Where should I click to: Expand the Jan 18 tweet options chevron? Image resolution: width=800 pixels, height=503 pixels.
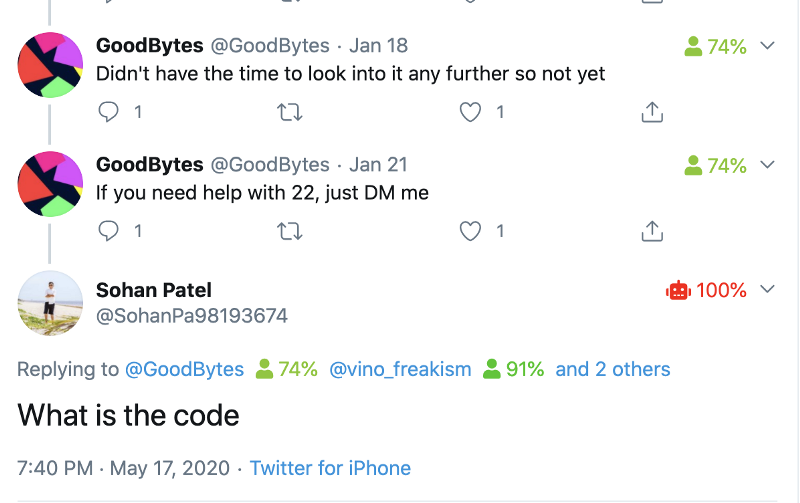[x=767, y=46]
